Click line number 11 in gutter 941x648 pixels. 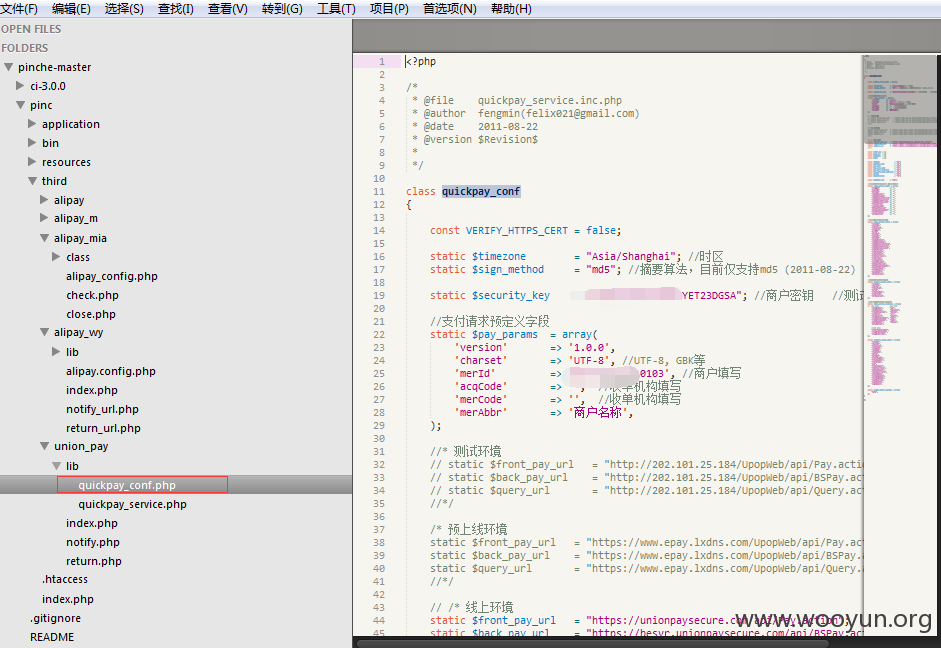379,191
